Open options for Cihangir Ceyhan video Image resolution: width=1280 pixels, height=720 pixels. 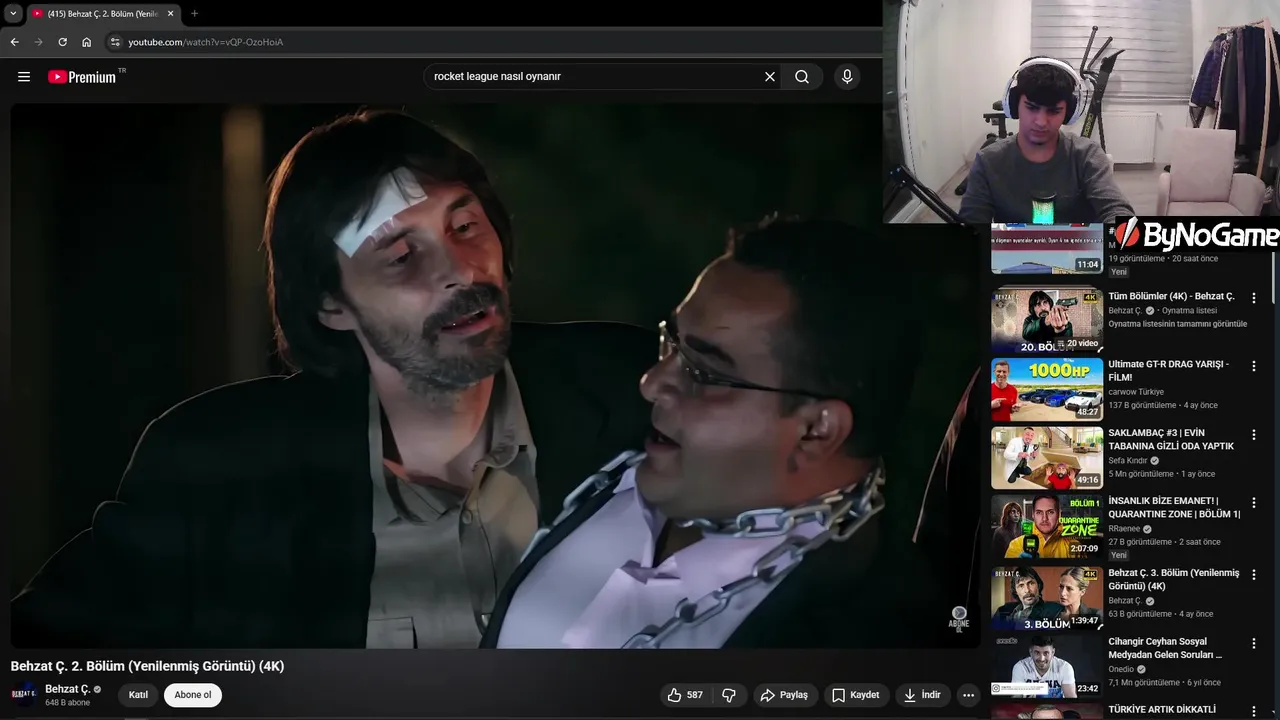(1254, 643)
